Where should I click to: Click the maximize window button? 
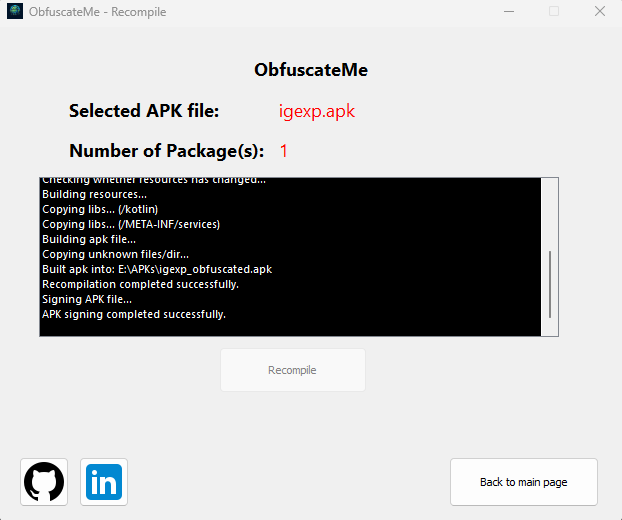(554, 12)
